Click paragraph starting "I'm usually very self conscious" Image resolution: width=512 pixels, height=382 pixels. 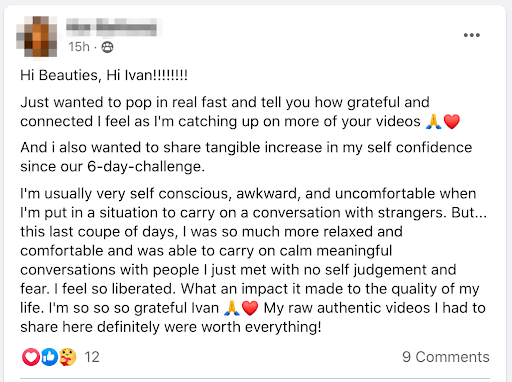coord(253,260)
